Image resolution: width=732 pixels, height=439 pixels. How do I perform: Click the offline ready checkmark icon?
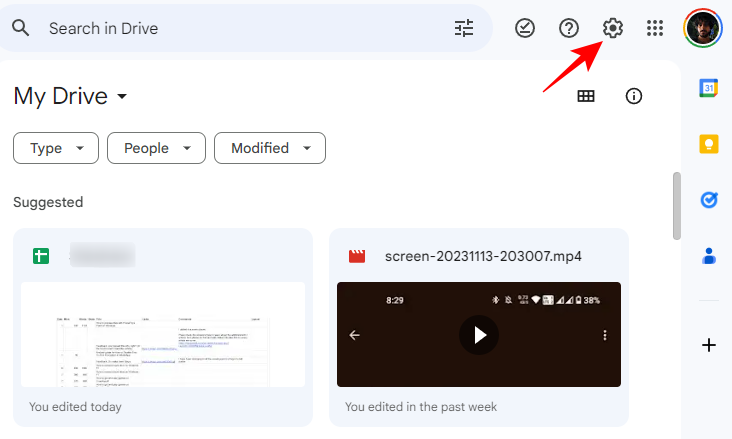tap(525, 28)
